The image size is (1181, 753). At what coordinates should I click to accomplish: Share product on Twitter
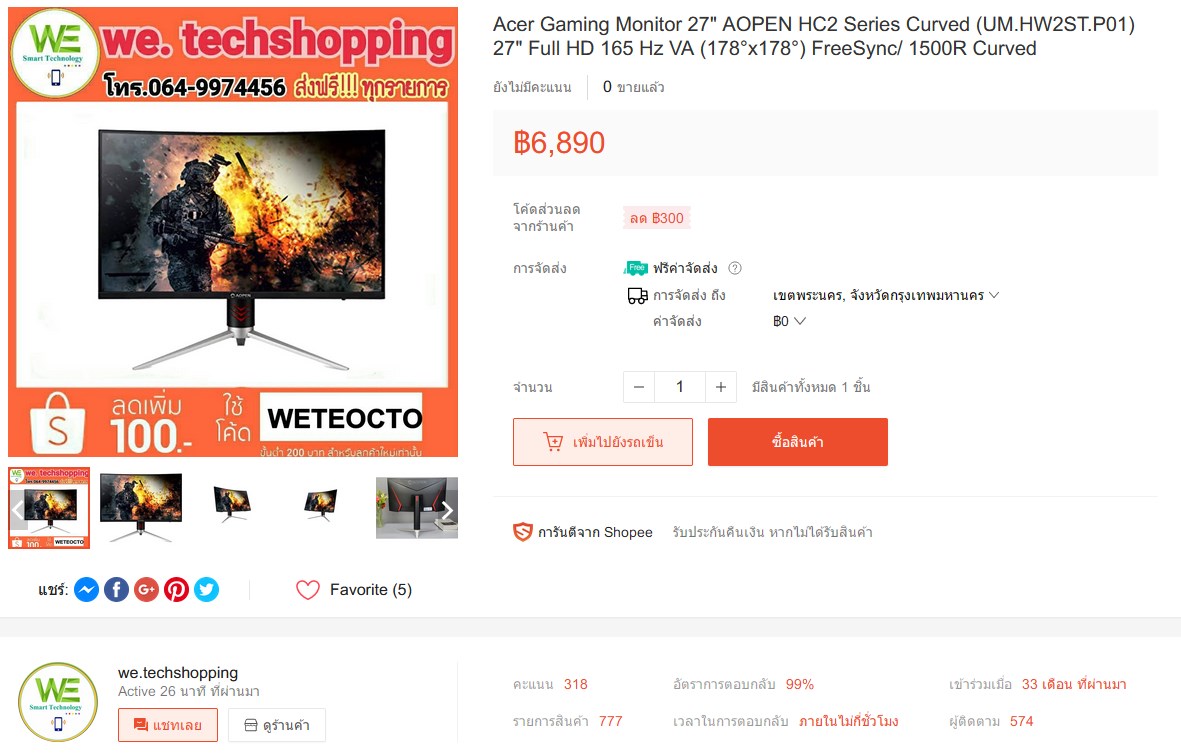[206, 590]
